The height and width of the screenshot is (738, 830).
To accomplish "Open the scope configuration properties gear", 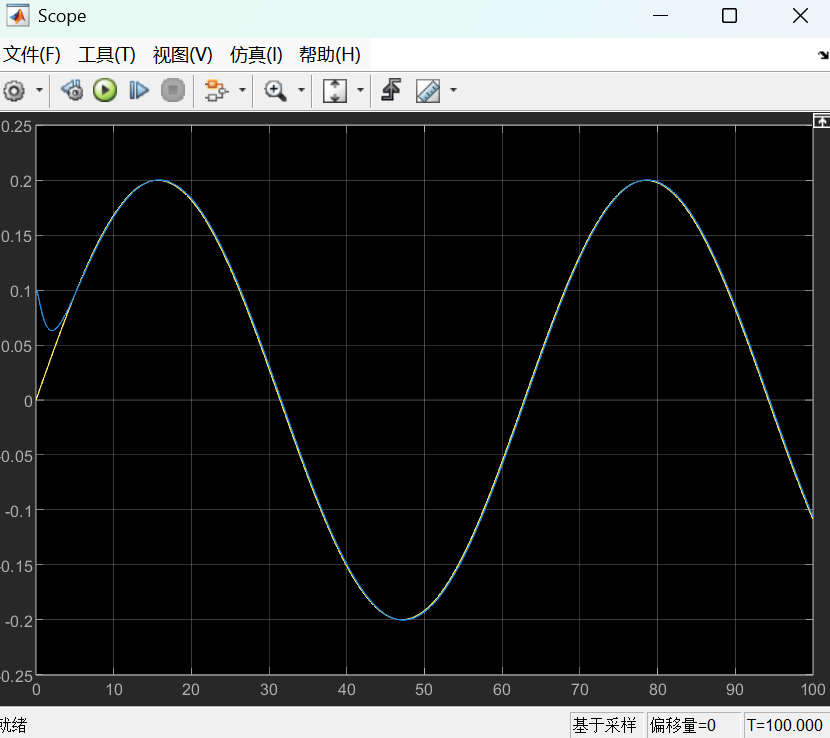I will point(14,91).
